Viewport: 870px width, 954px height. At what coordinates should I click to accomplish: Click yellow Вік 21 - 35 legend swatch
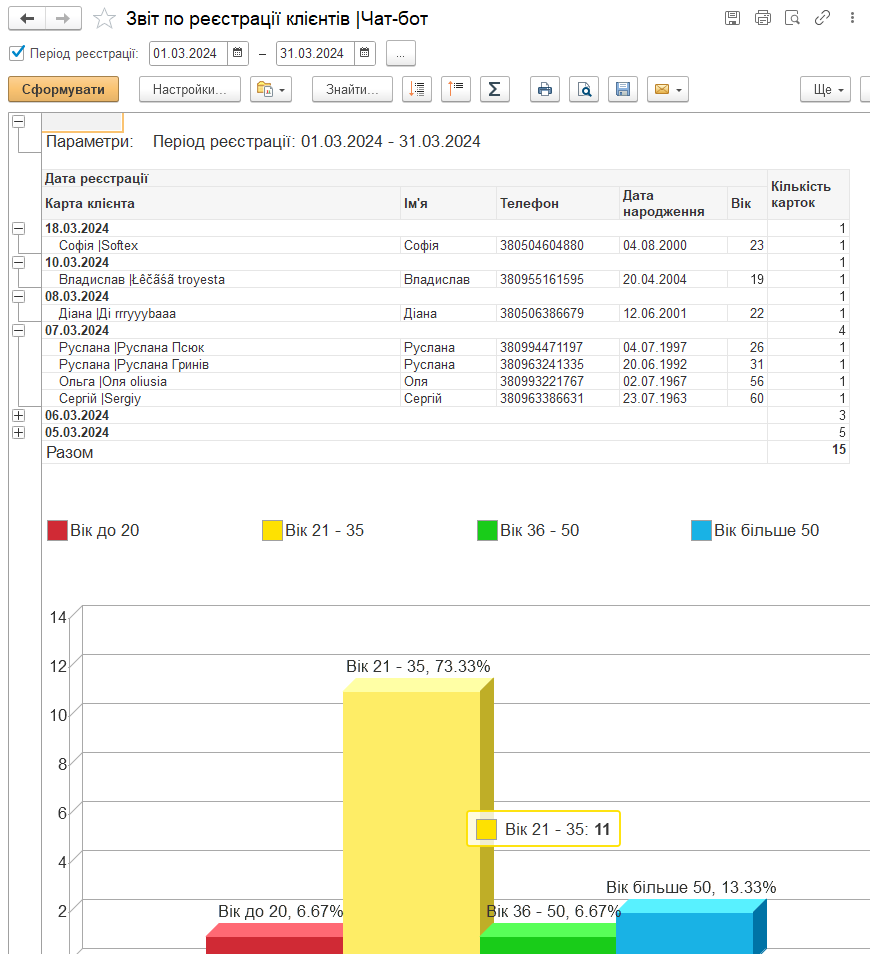click(273, 531)
